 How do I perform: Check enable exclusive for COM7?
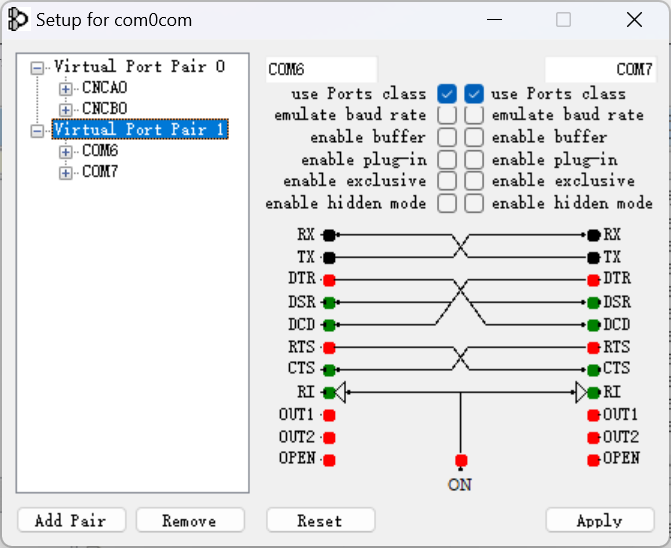pos(474,181)
